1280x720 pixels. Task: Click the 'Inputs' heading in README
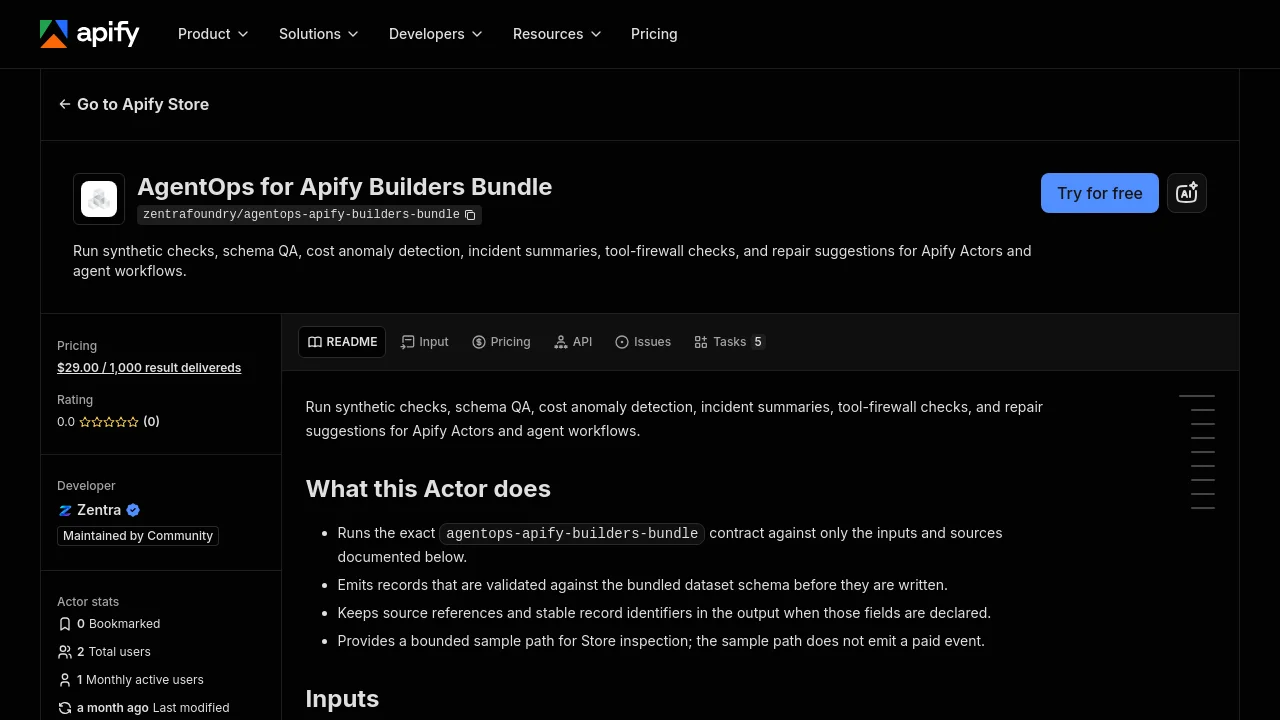(x=342, y=699)
